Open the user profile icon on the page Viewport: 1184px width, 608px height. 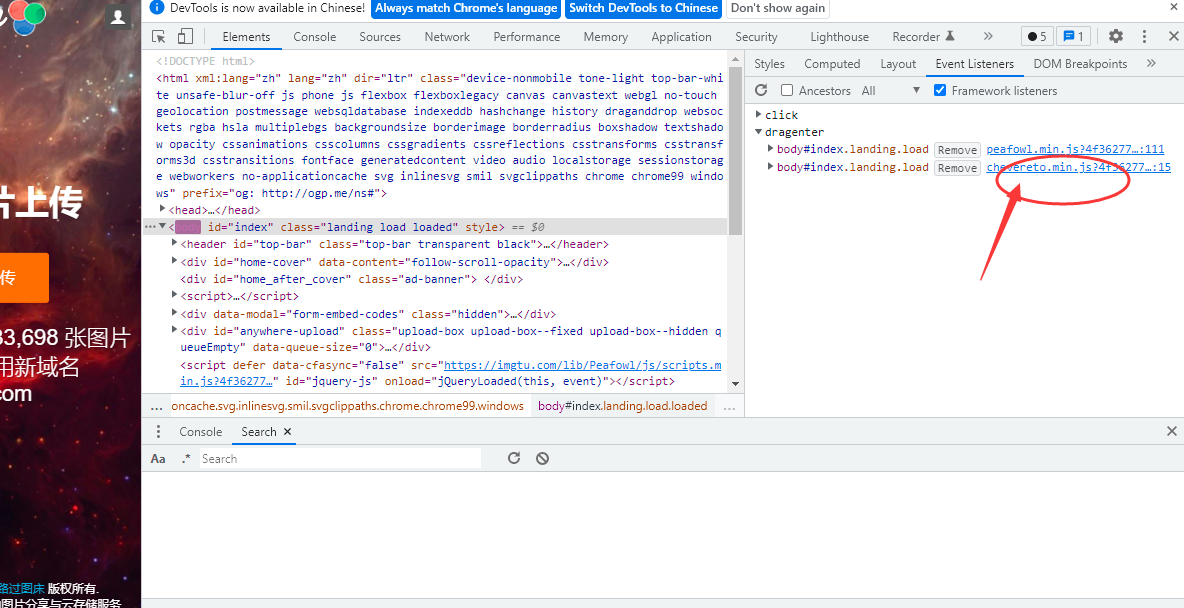[x=117, y=16]
